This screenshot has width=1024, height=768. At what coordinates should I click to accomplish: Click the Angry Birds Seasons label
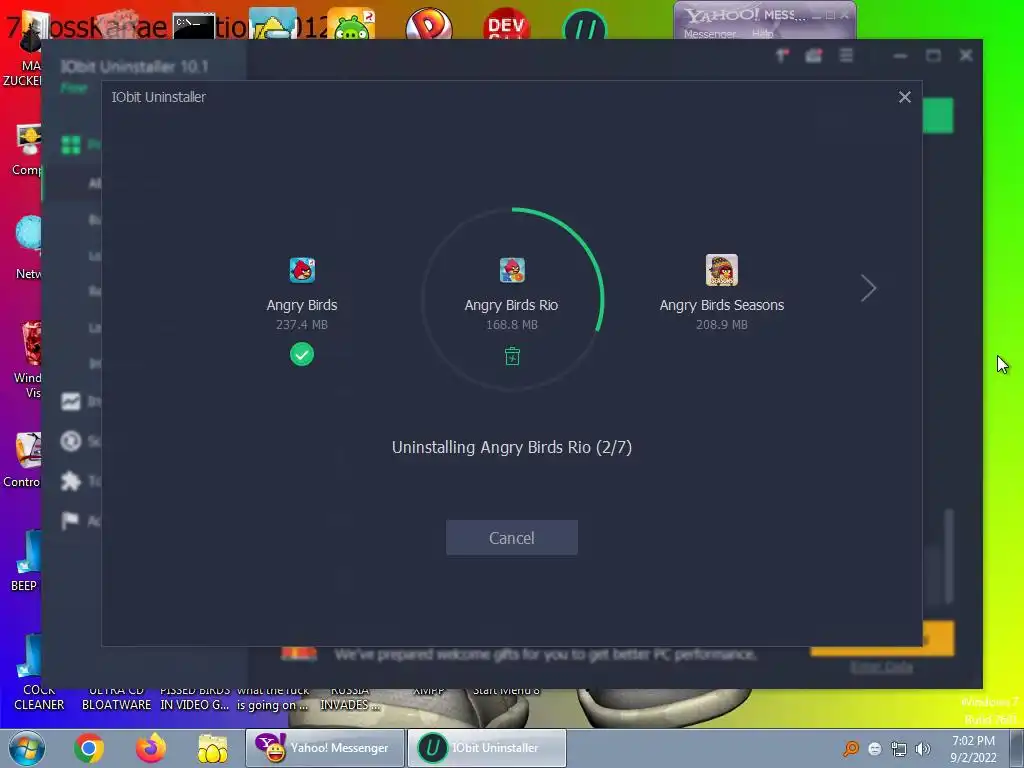722,305
